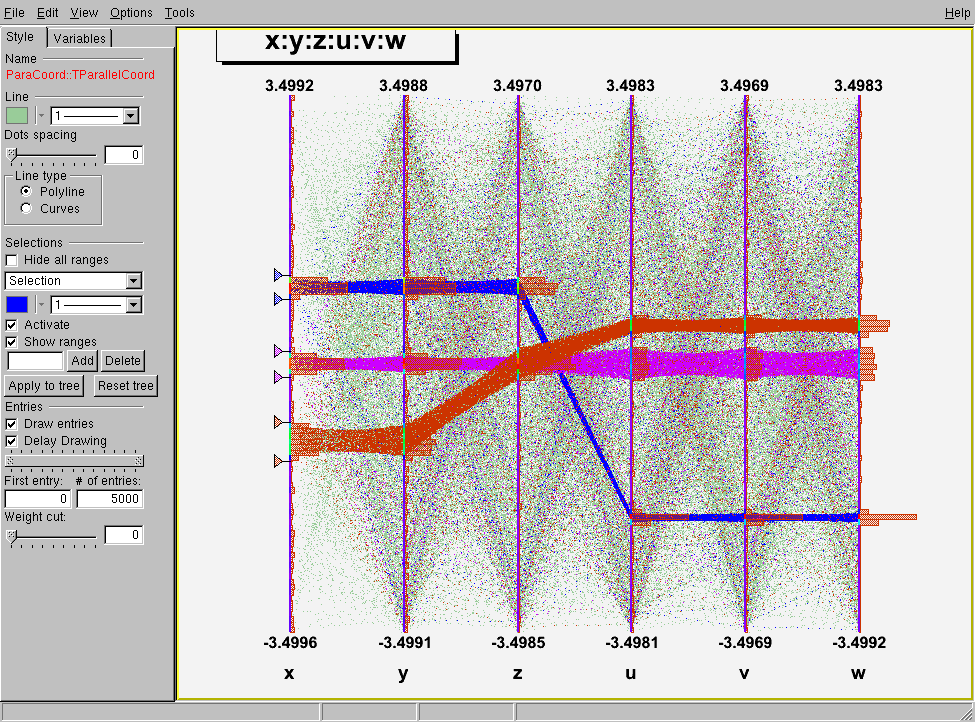The height and width of the screenshot is (722, 975).
Task: Open the Help menu
Action: tap(957, 12)
